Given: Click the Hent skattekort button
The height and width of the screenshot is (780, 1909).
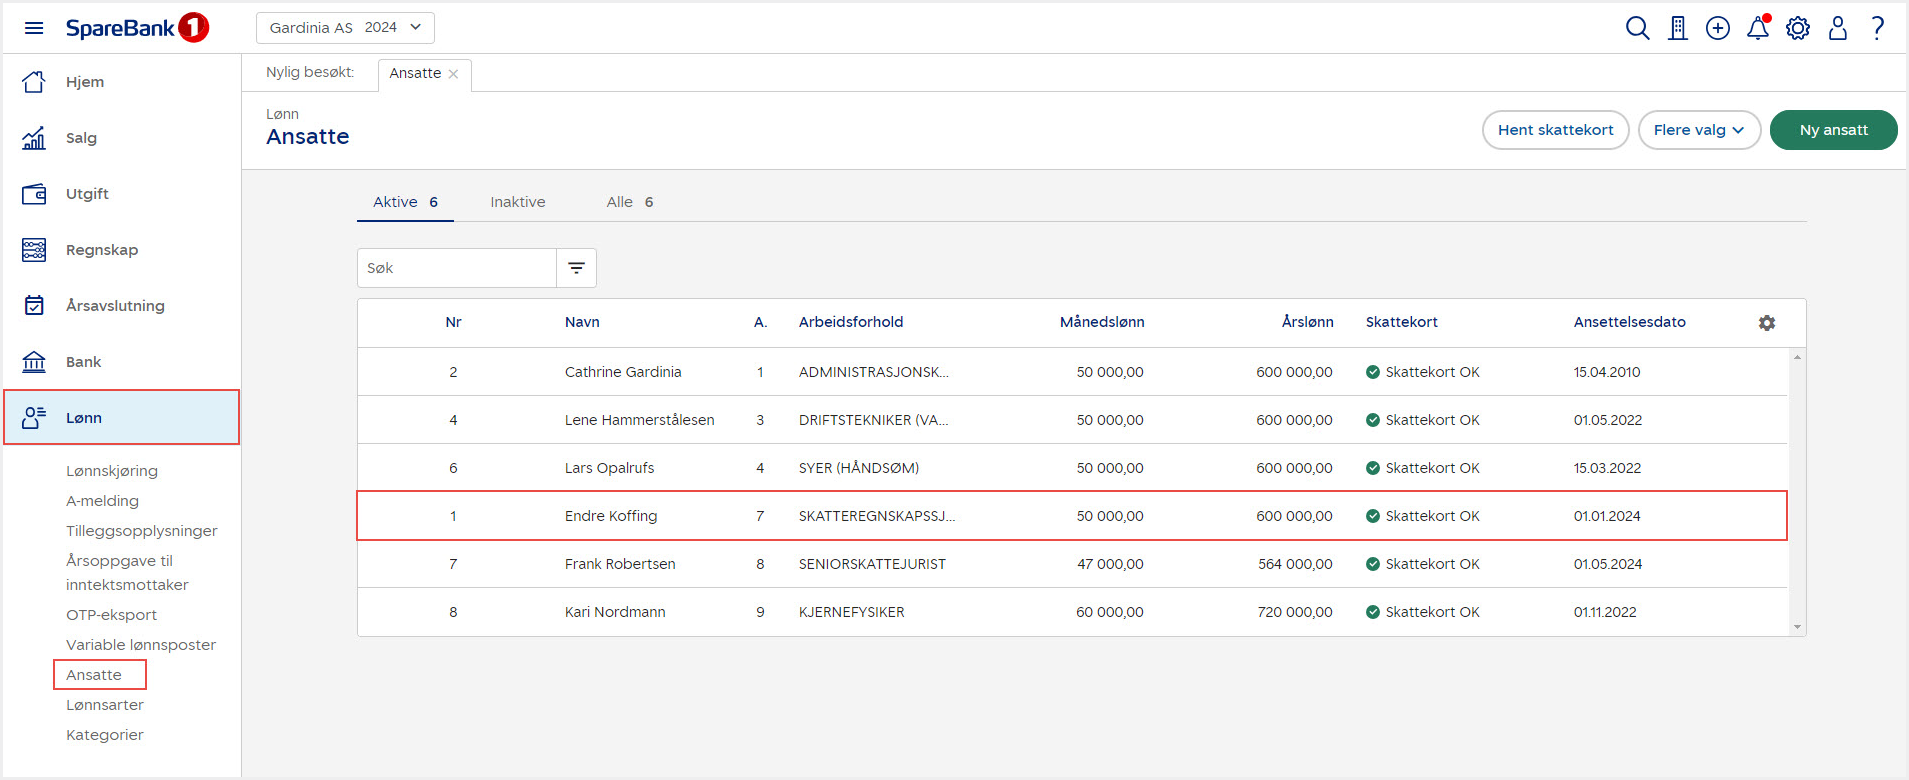Looking at the screenshot, I should coord(1555,130).
